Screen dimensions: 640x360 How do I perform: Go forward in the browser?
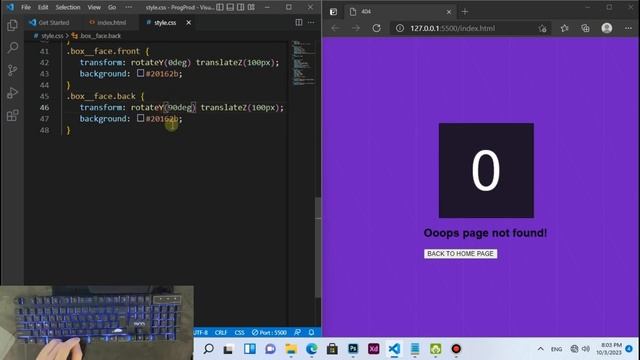pyautogui.click(x=356, y=28)
